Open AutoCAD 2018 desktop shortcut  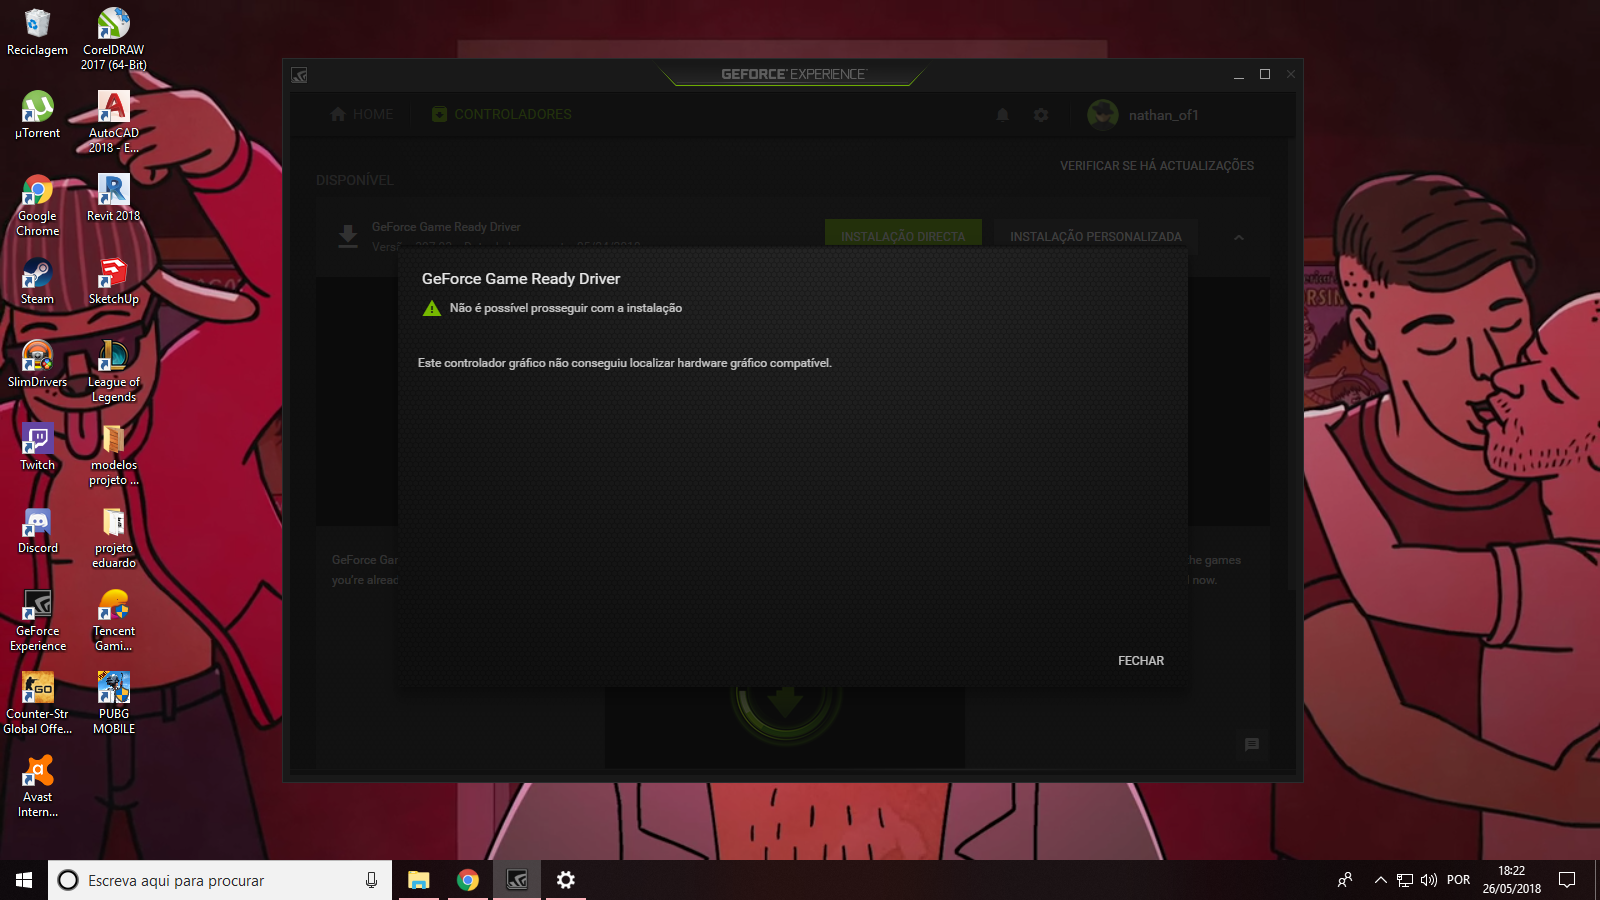click(x=114, y=121)
